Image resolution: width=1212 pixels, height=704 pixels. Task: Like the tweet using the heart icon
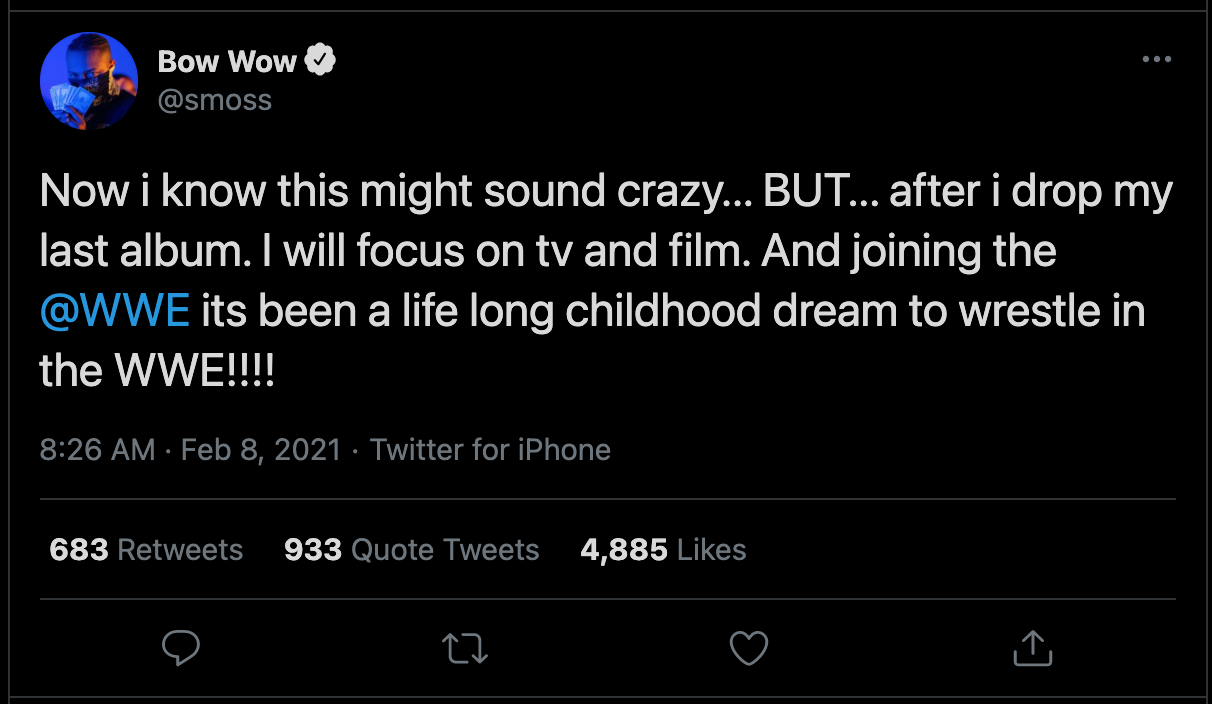(x=748, y=648)
